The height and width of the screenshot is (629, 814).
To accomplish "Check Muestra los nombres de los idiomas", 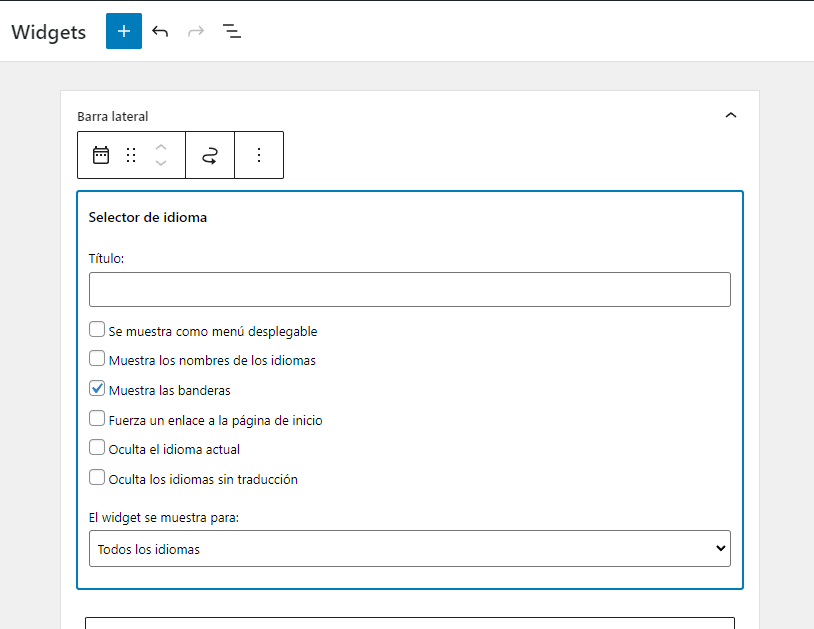I will [97, 359].
